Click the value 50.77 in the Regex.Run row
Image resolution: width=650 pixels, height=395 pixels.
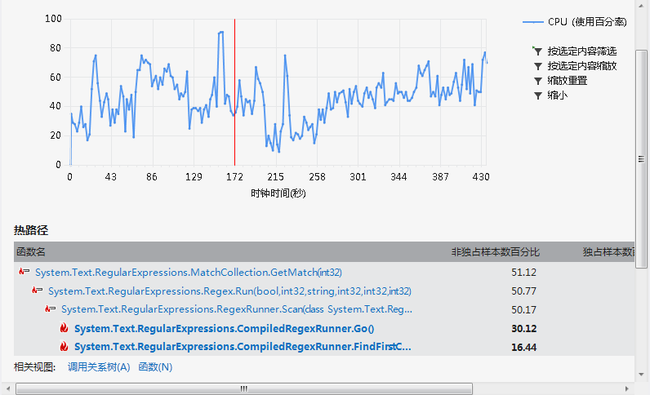pyautogui.click(x=524, y=291)
